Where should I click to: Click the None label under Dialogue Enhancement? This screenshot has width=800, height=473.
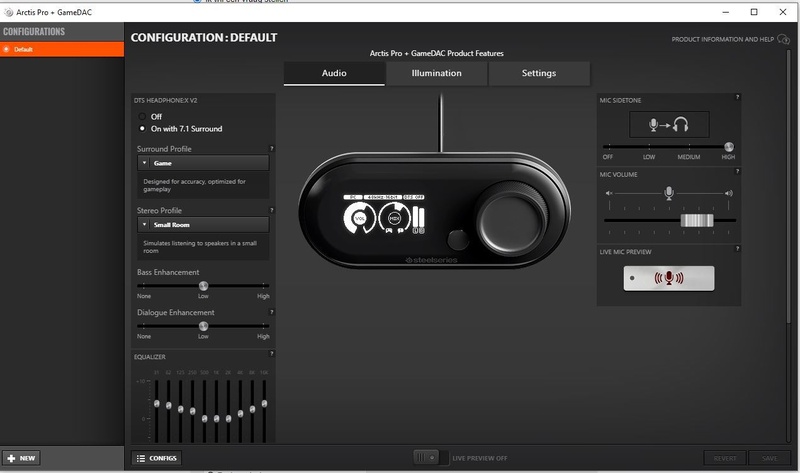[x=144, y=336]
